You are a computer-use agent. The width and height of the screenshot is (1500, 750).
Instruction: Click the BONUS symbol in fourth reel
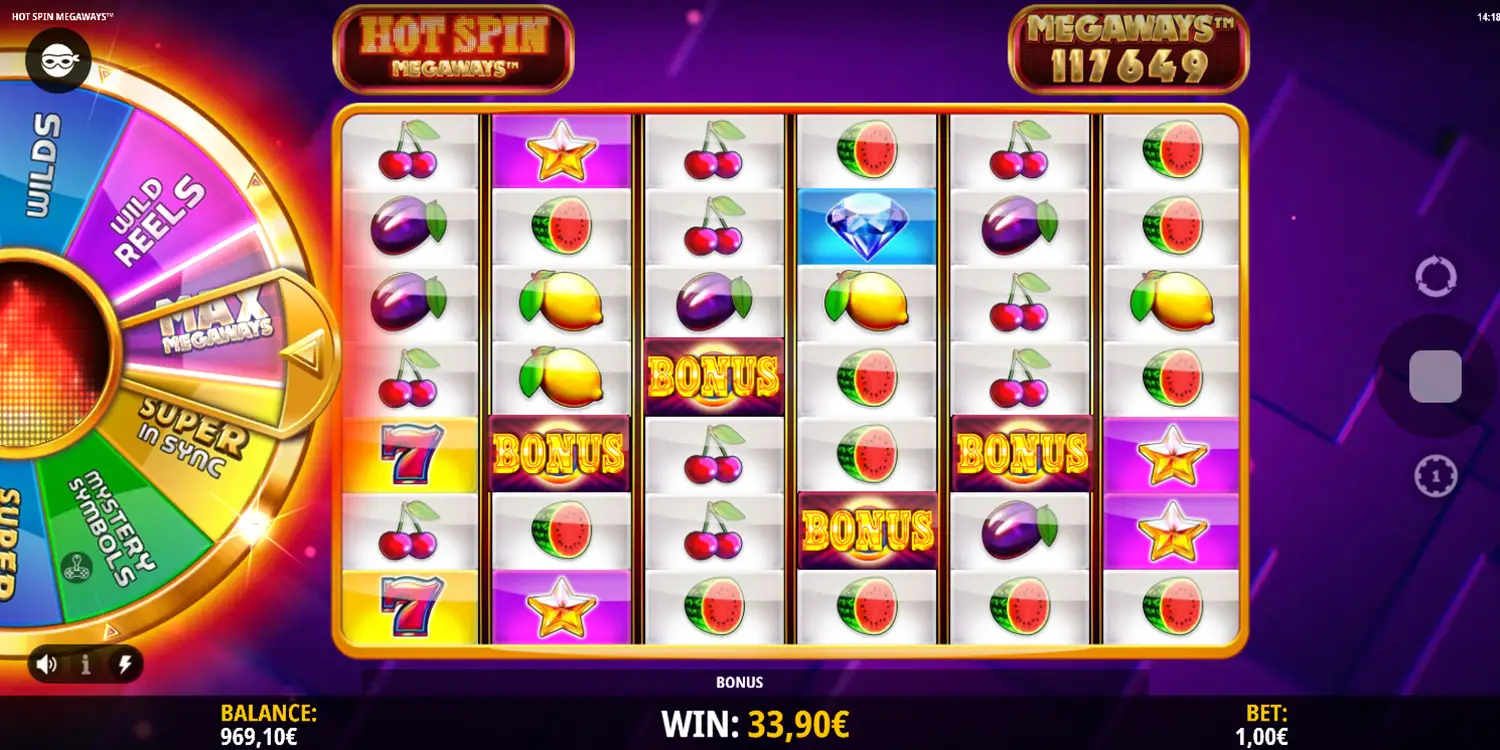click(x=867, y=530)
